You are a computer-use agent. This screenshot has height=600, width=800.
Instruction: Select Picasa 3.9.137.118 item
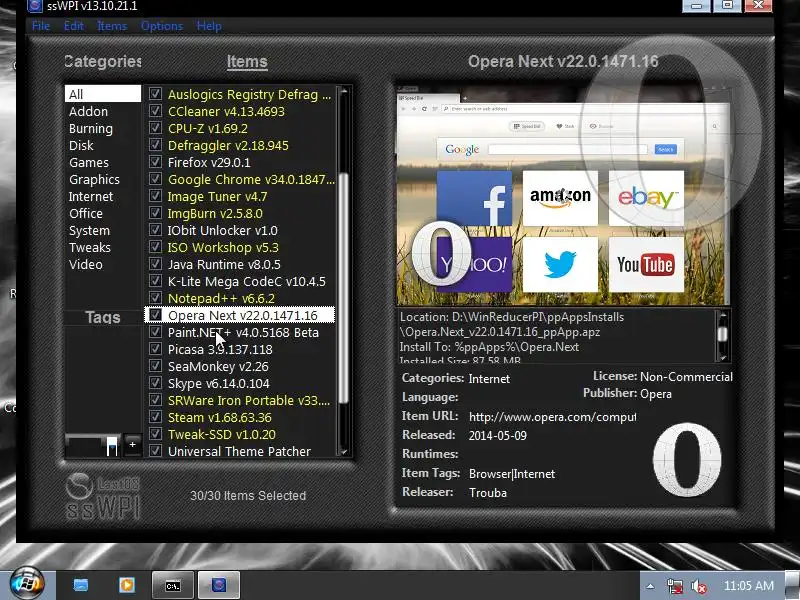point(240,349)
